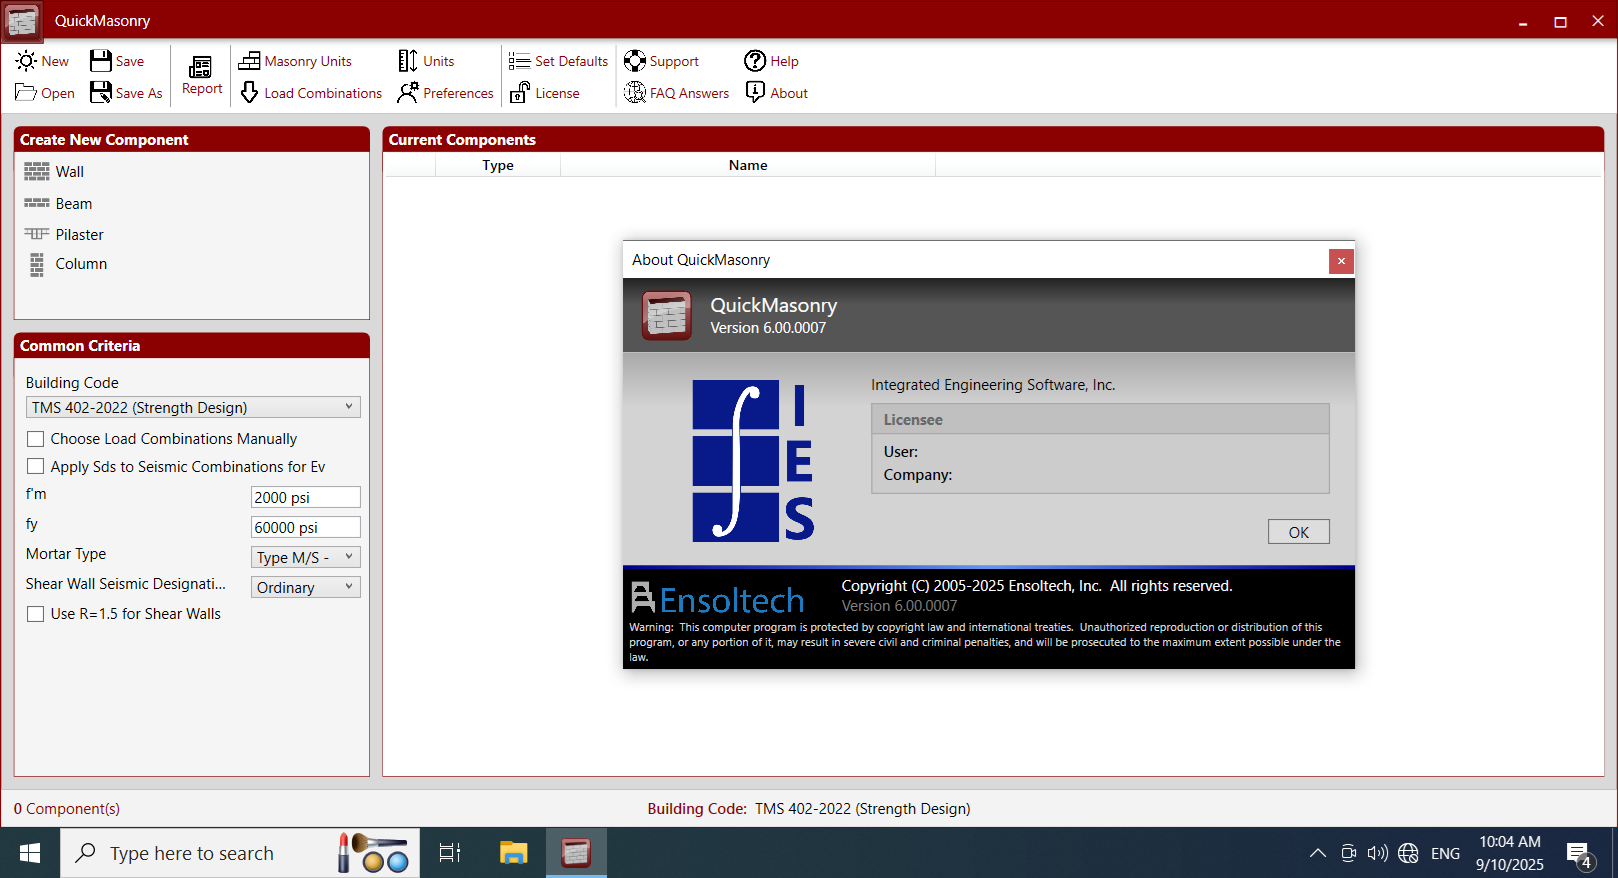
Task: Click the Ensoltech logo in About dialog
Action: click(x=719, y=599)
